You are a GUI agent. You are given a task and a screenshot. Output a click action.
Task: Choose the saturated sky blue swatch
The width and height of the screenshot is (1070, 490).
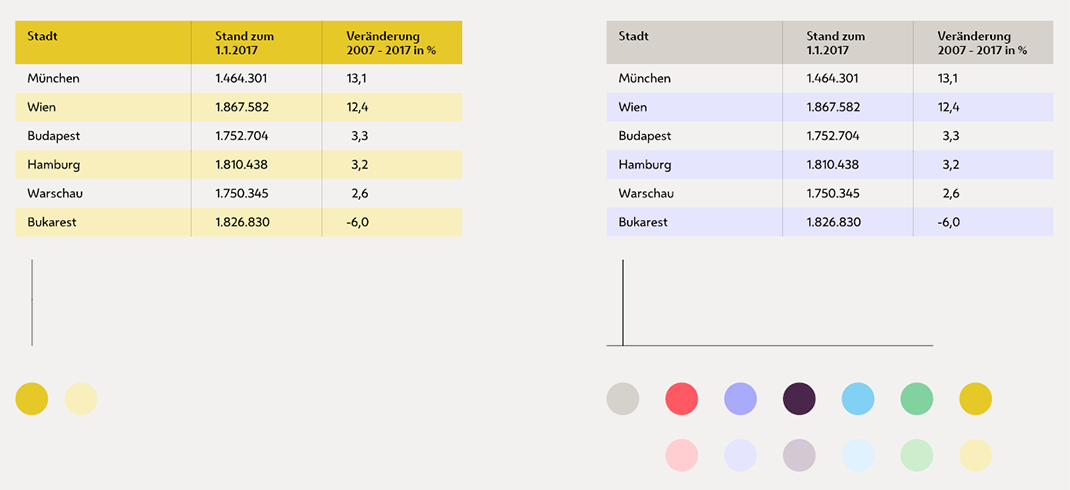coord(858,399)
